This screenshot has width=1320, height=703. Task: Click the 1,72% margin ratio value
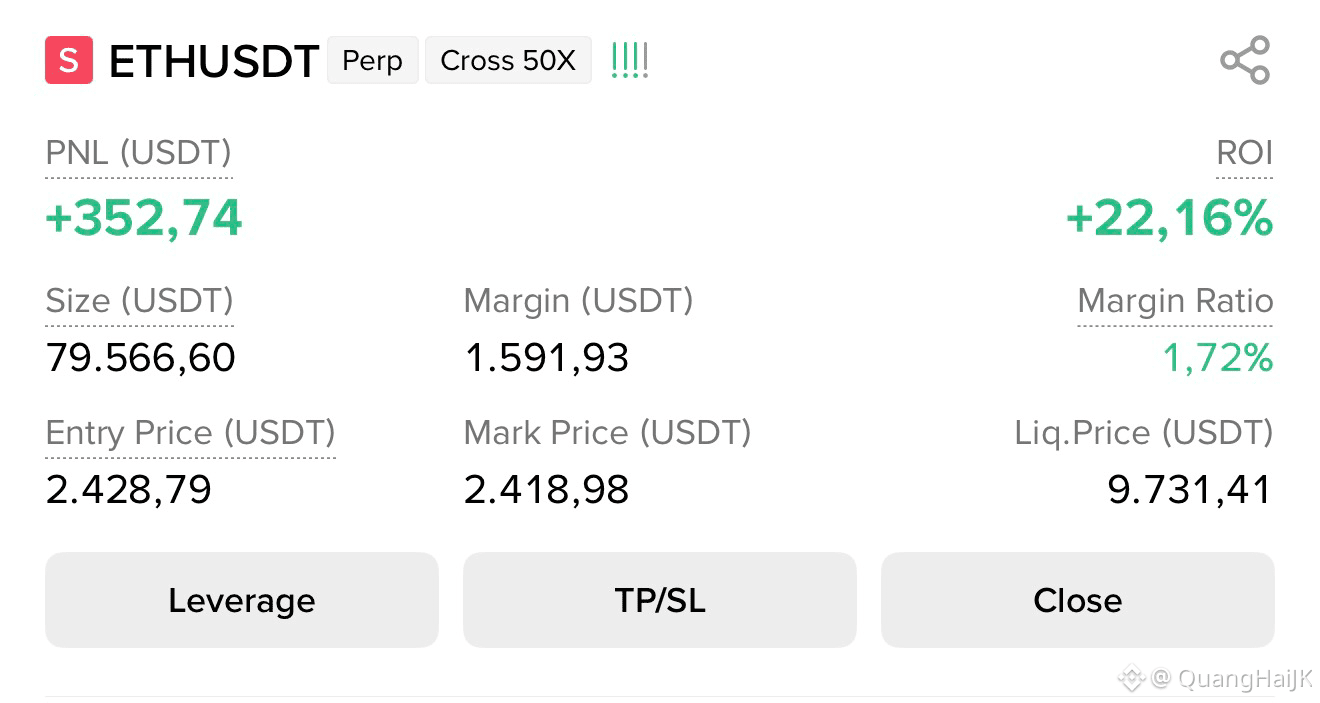tap(1217, 357)
